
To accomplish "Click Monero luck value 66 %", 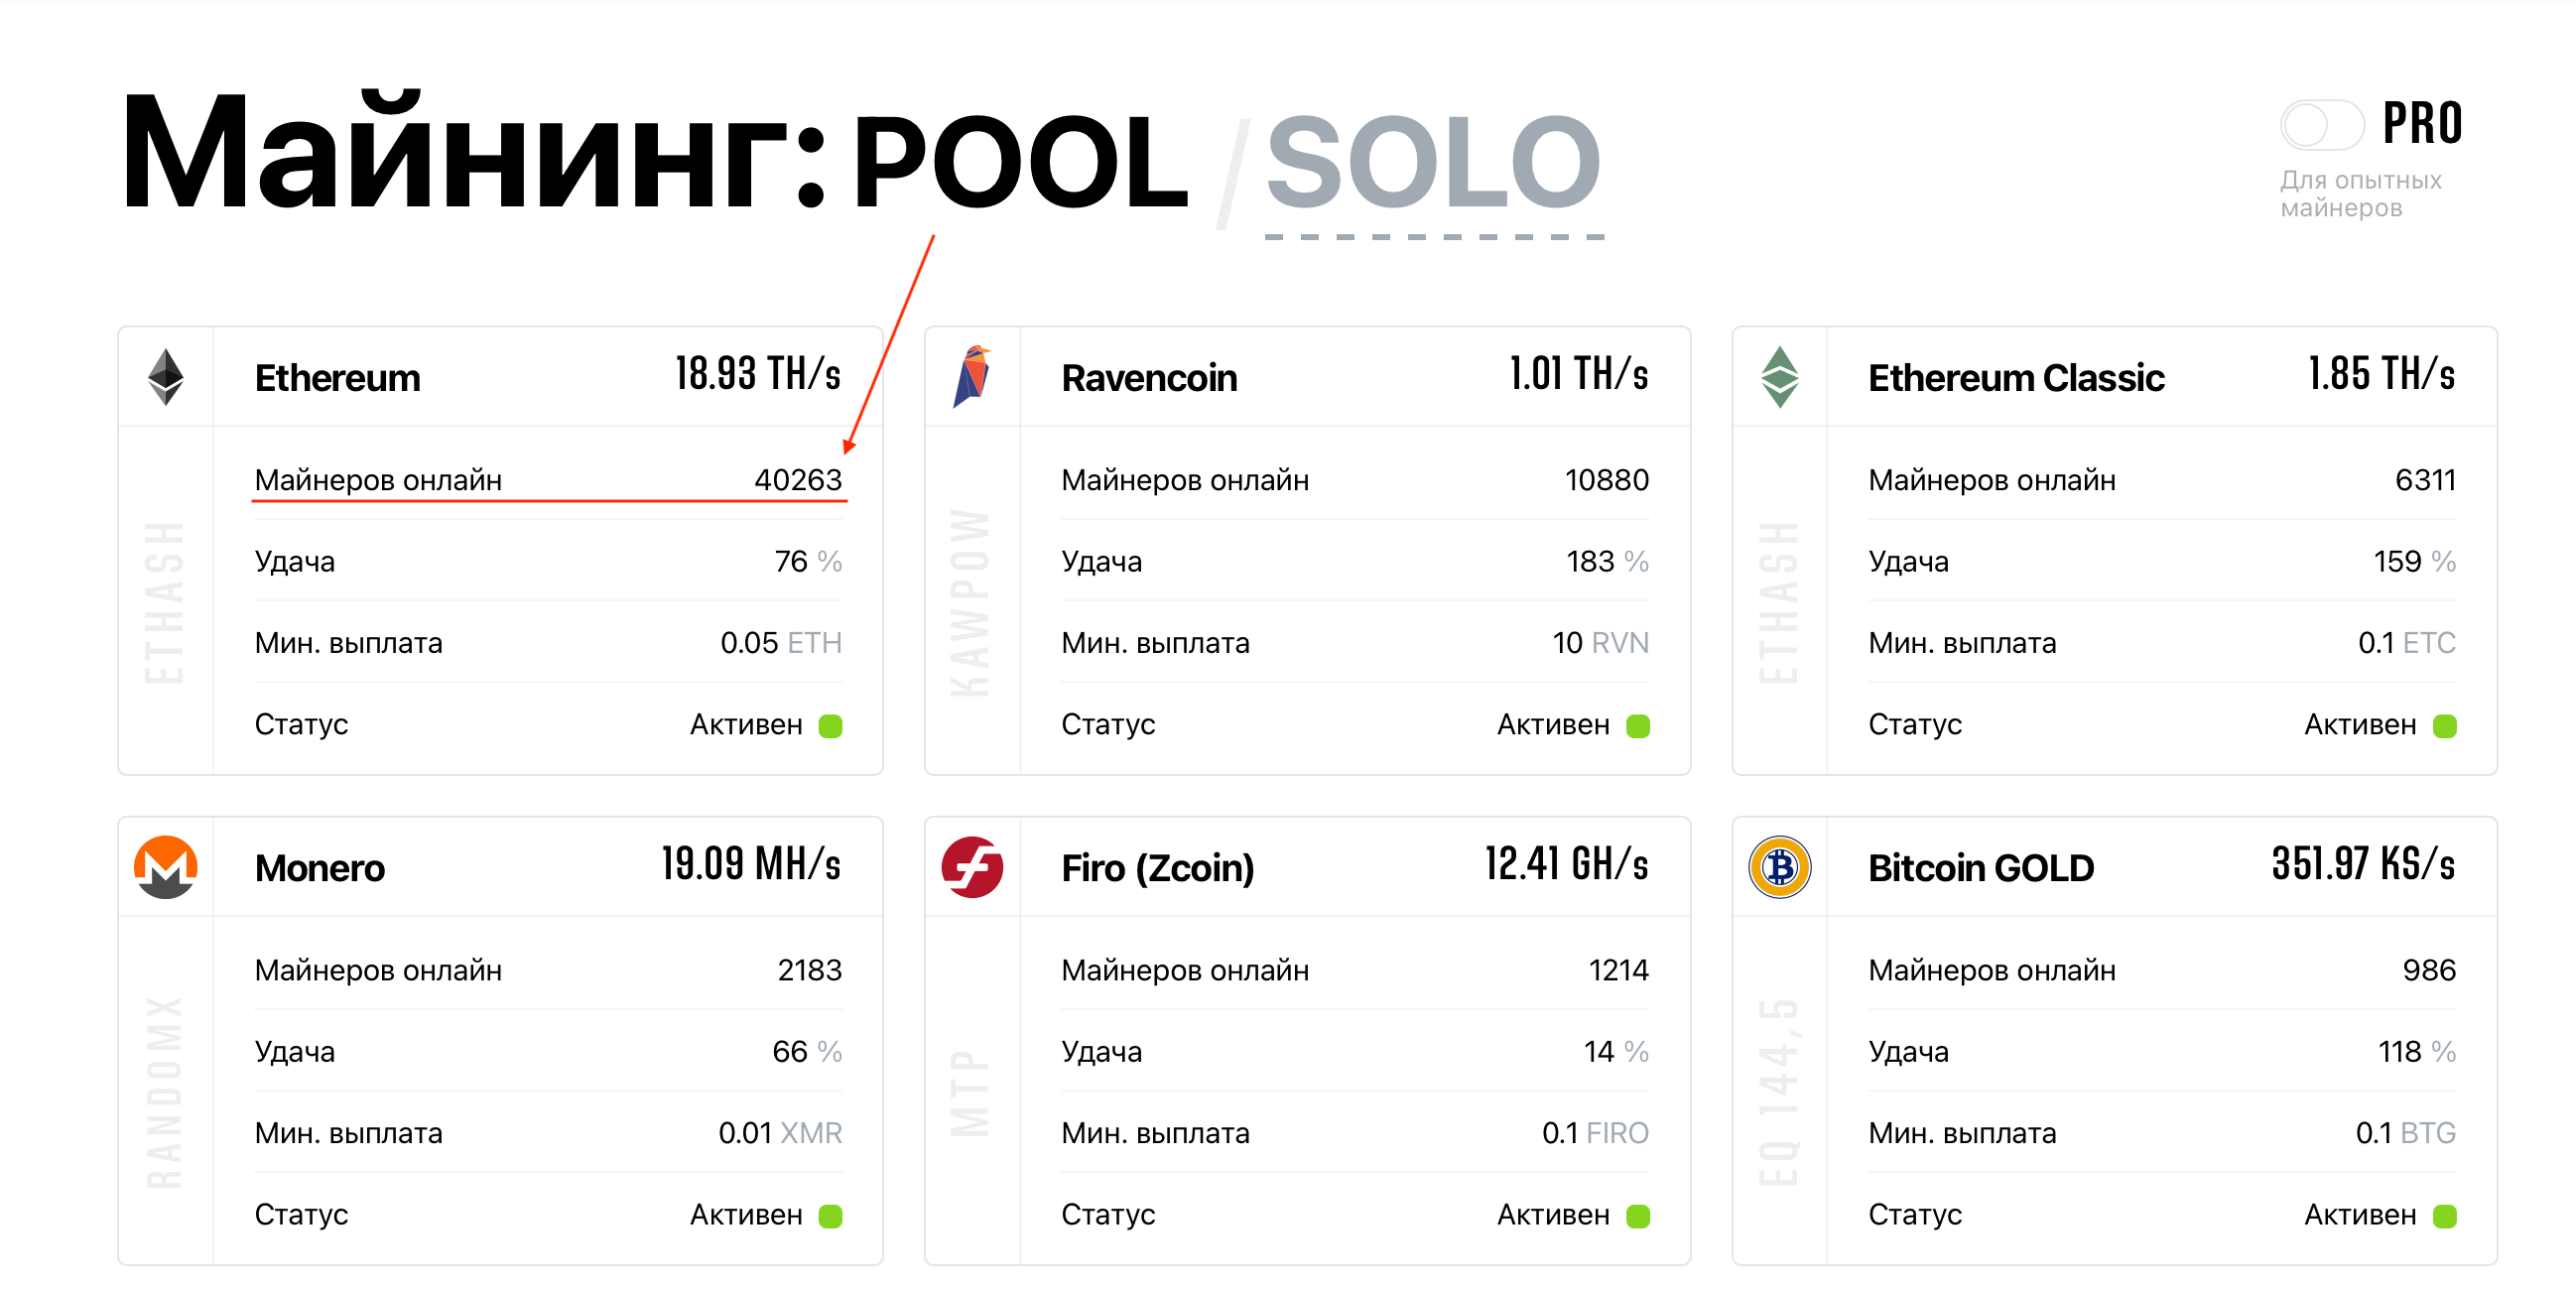I will coord(807,1051).
